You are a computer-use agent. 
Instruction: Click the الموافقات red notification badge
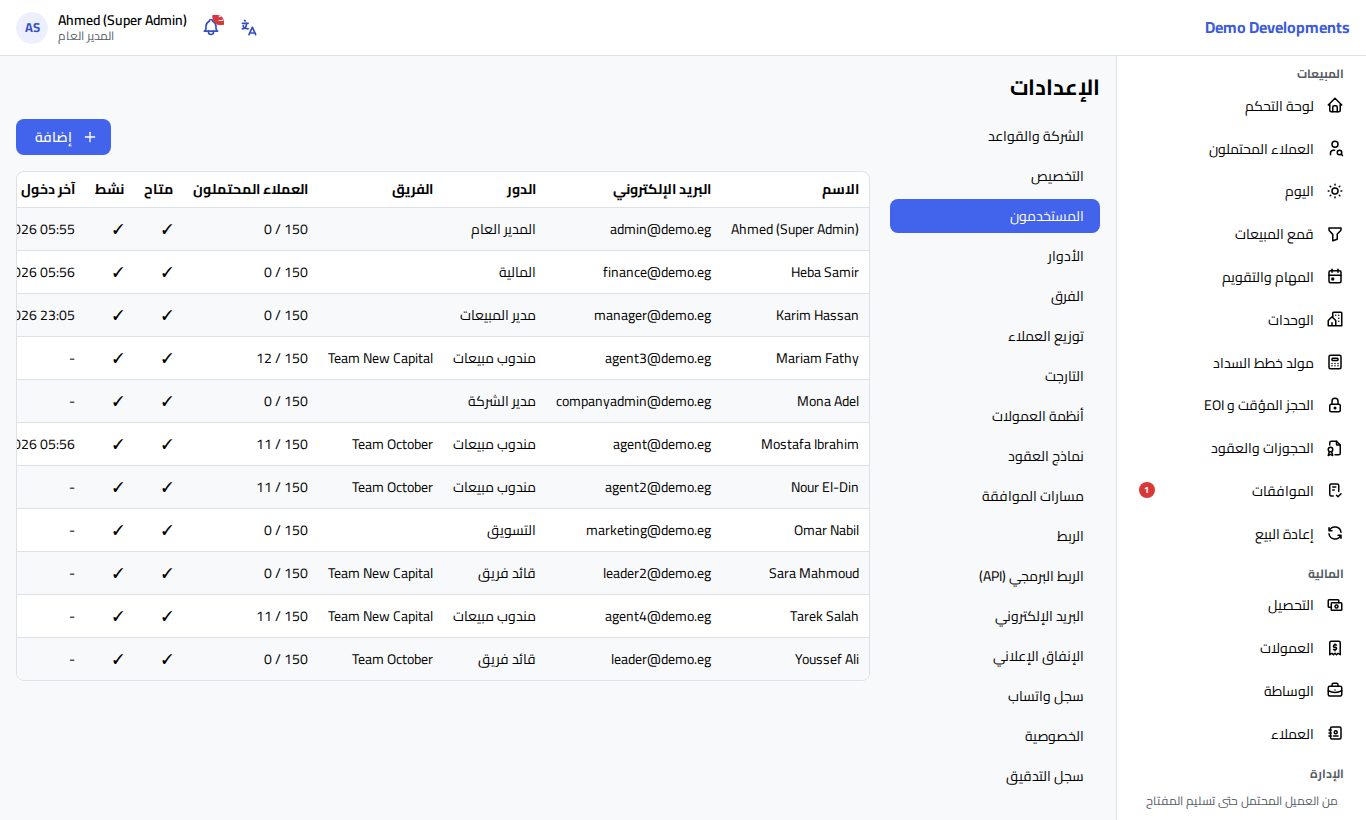(x=1147, y=490)
